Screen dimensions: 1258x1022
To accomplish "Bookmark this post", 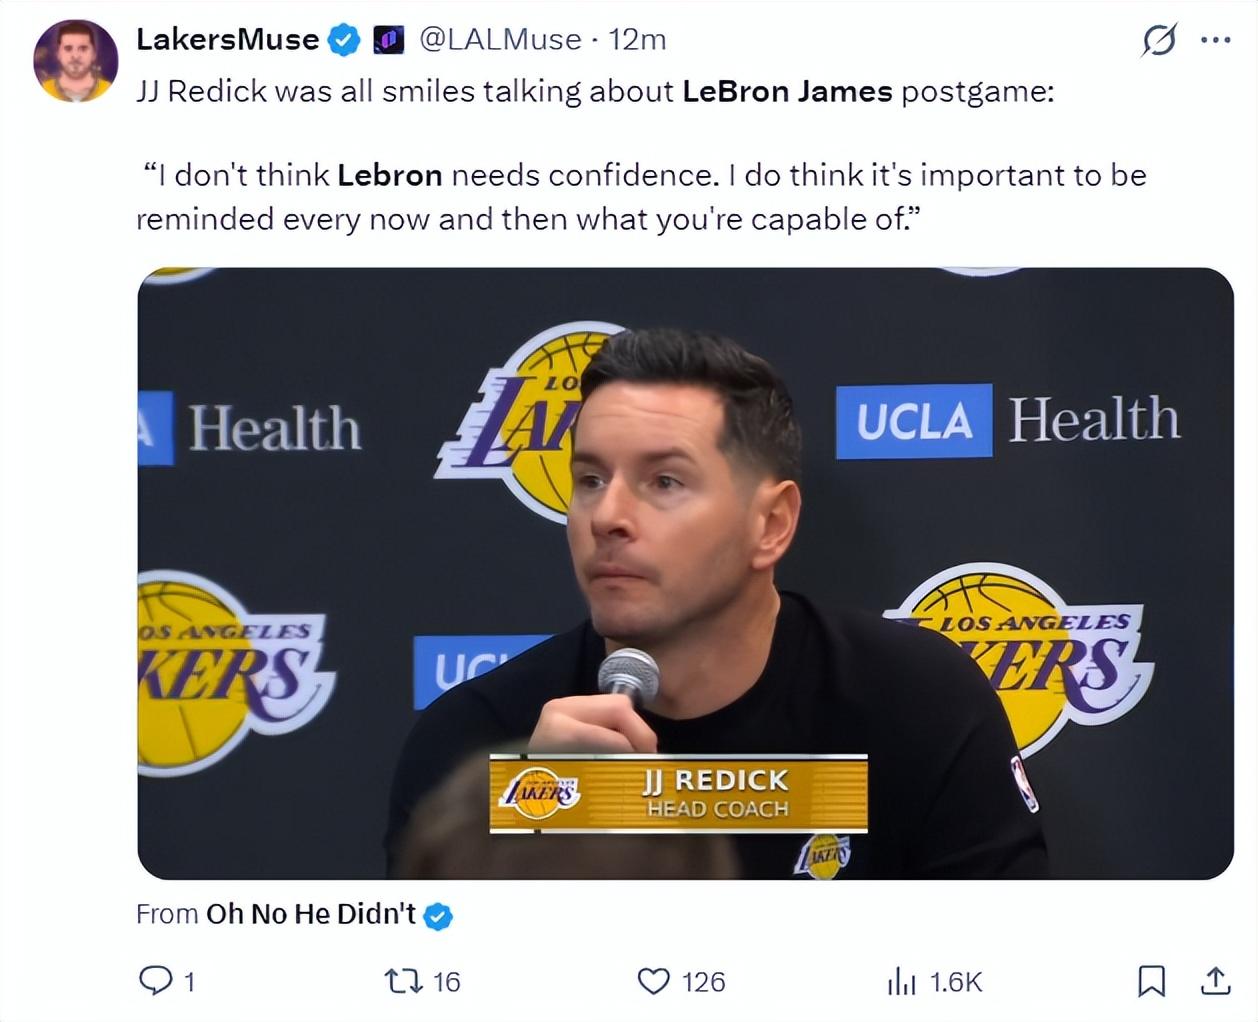I will point(1151,981).
